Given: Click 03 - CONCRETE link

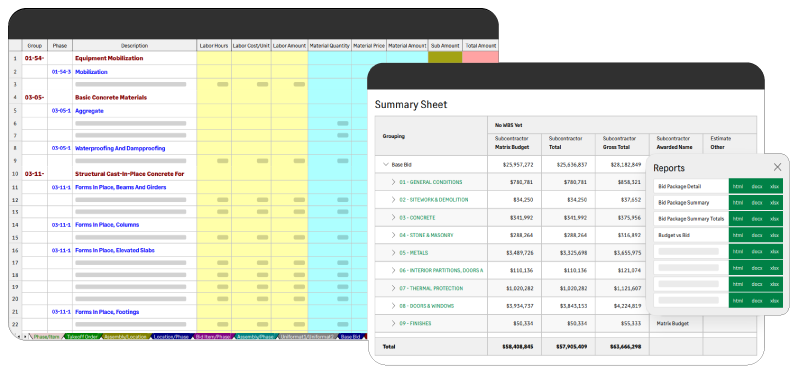Looking at the screenshot, I should pos(417,218).
